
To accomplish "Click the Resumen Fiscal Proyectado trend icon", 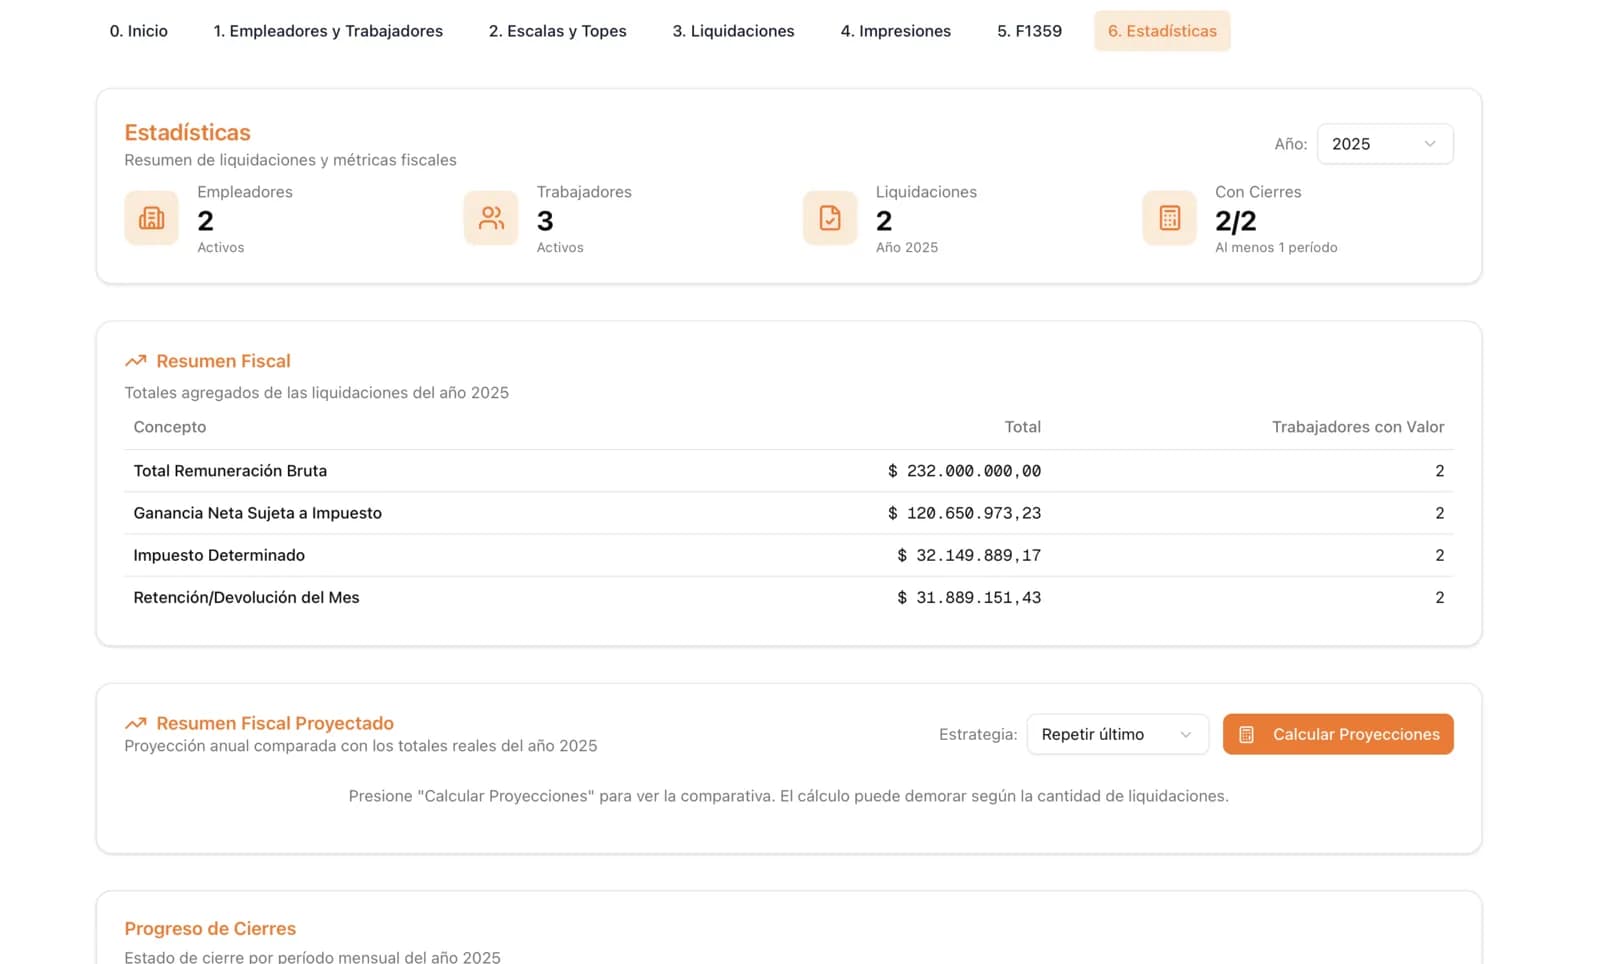I will coord(135,722).
